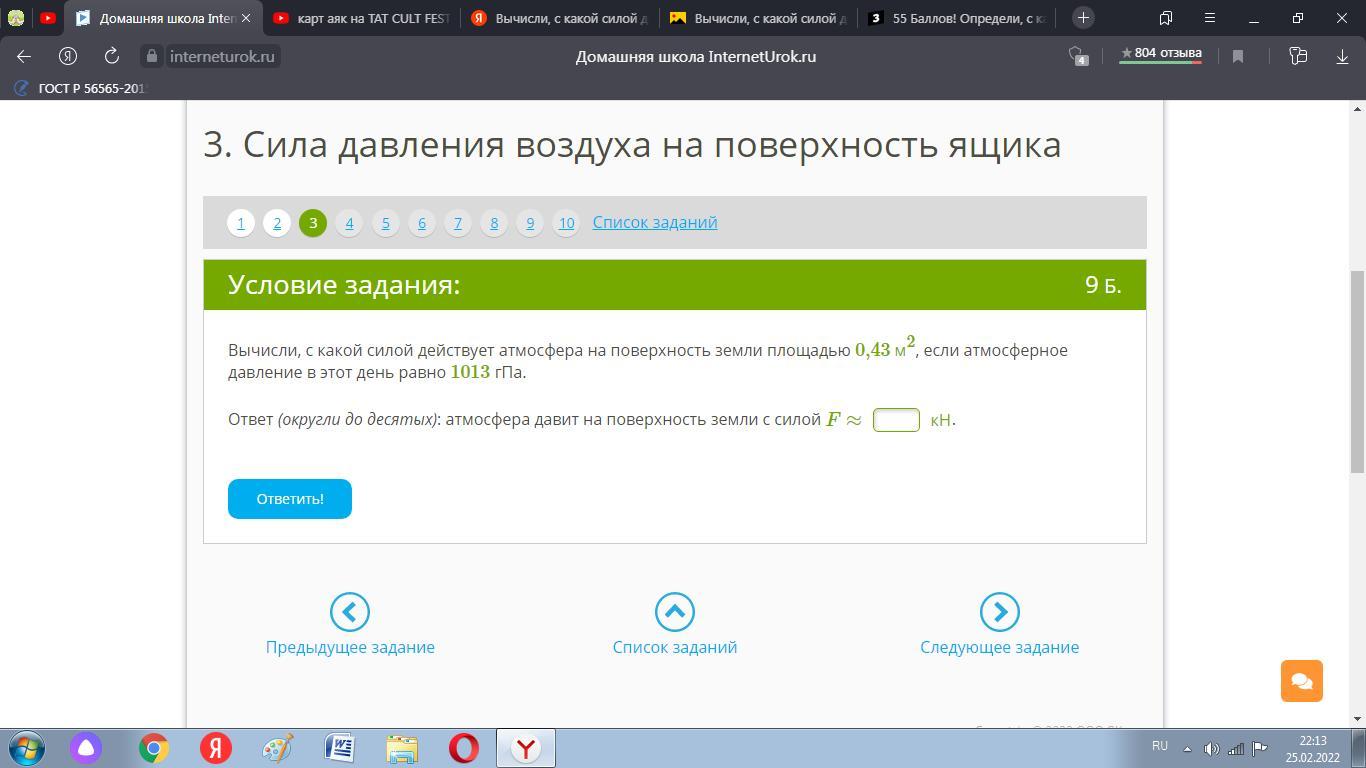Viewport: 1366px width, 768px height.
Task: Go to task number 8
Action: pyautogui.click(x=493, y=223)
